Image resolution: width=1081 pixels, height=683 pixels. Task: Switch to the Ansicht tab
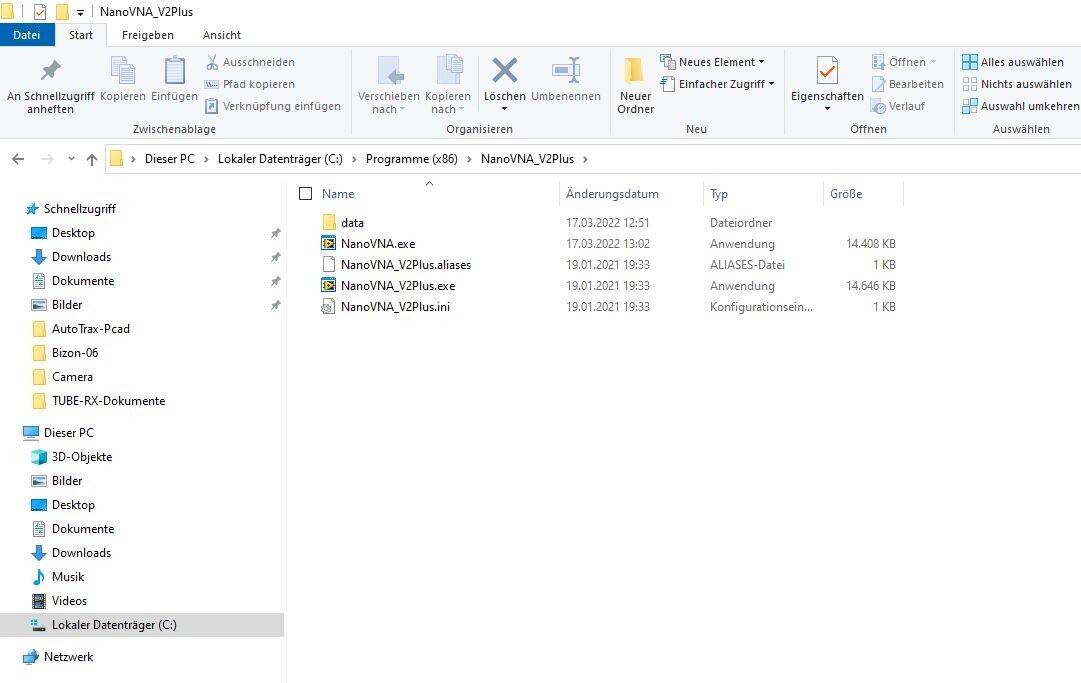[x=222, y=35]
